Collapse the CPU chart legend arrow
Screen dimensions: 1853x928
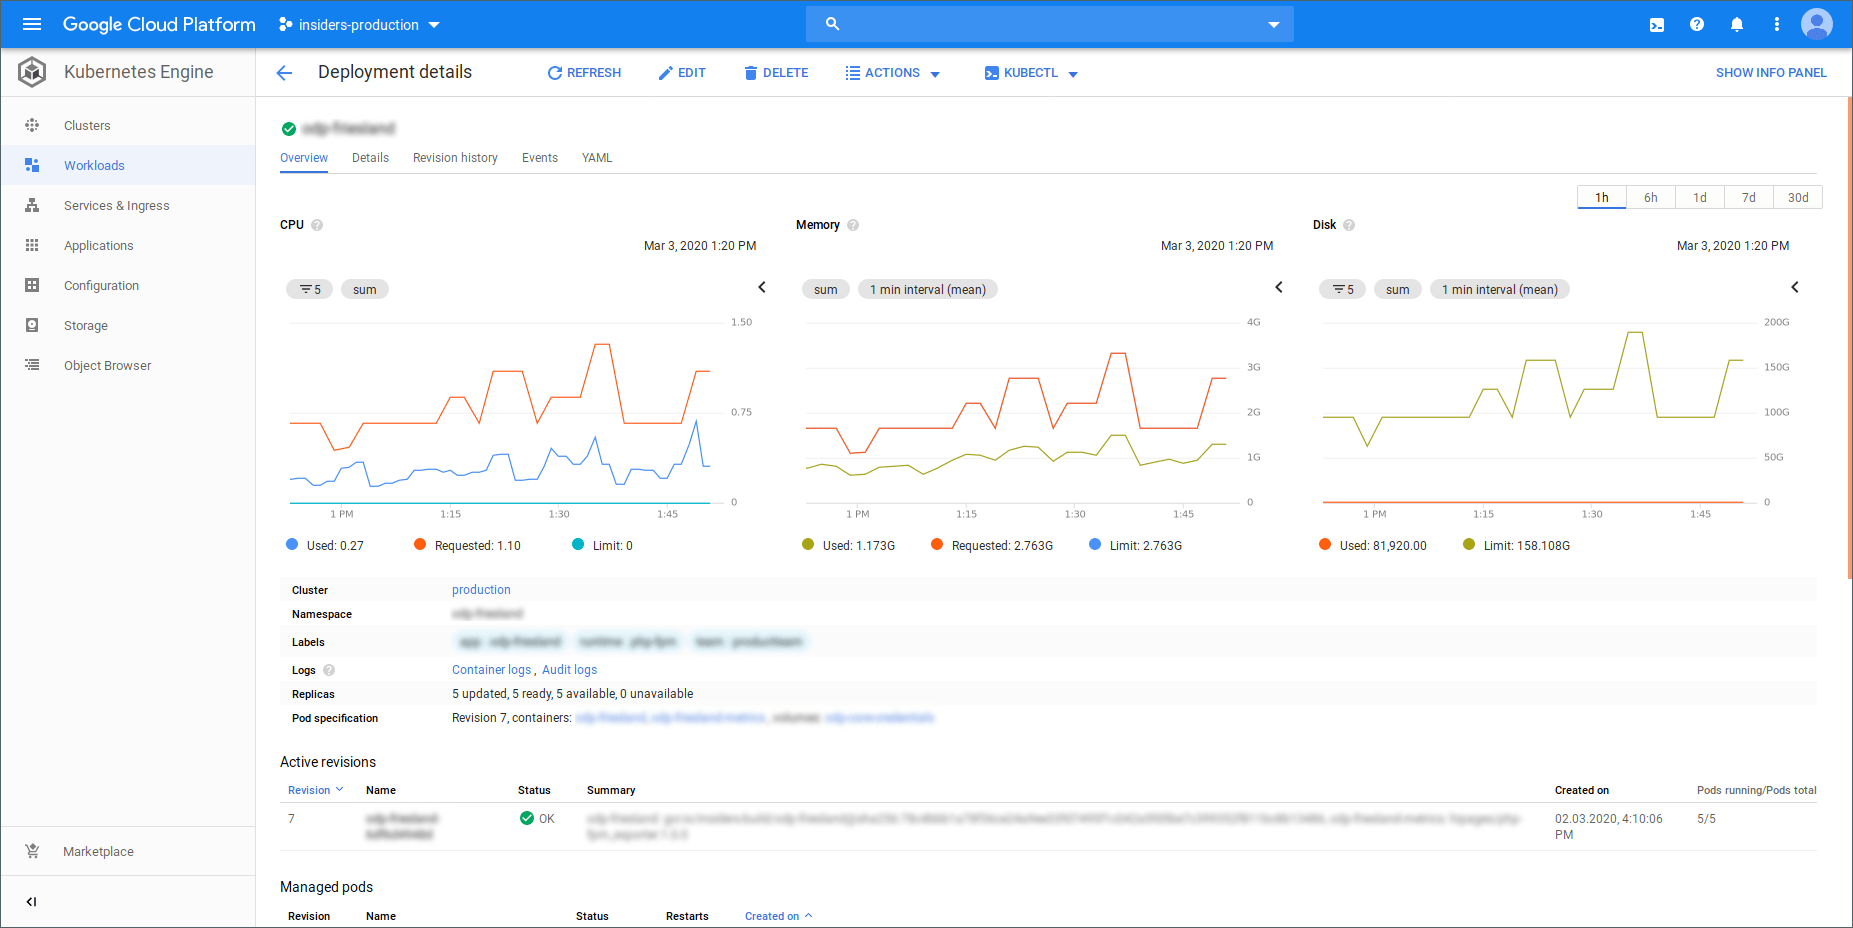(x=762, y=287)
